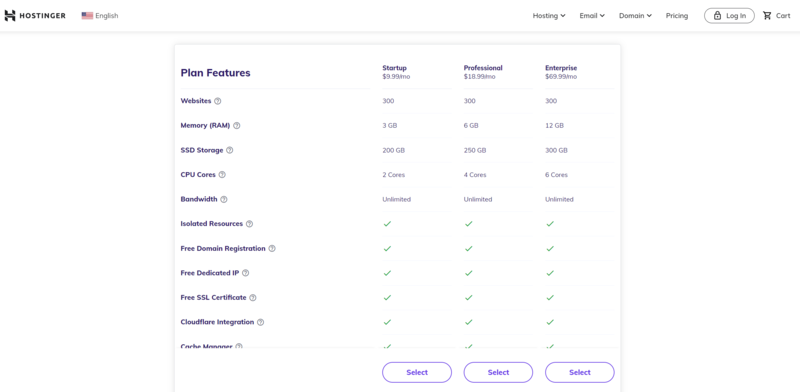Expand the Domain menu
Image resolution: width=800 pixels, height=392 pixels.
pos(635,16)
